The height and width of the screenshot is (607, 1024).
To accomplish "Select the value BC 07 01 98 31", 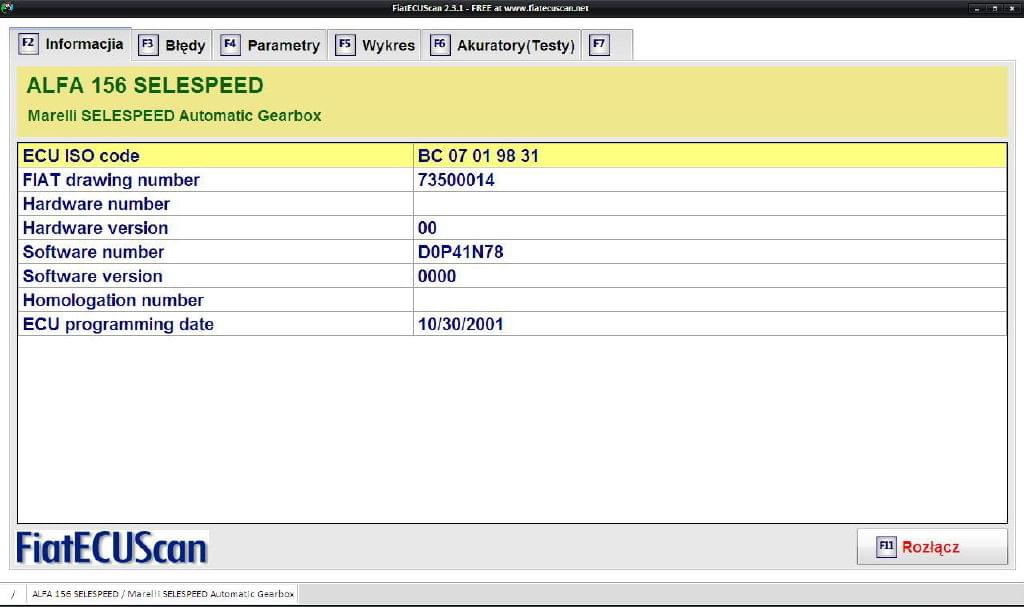I will click(478, 156).
